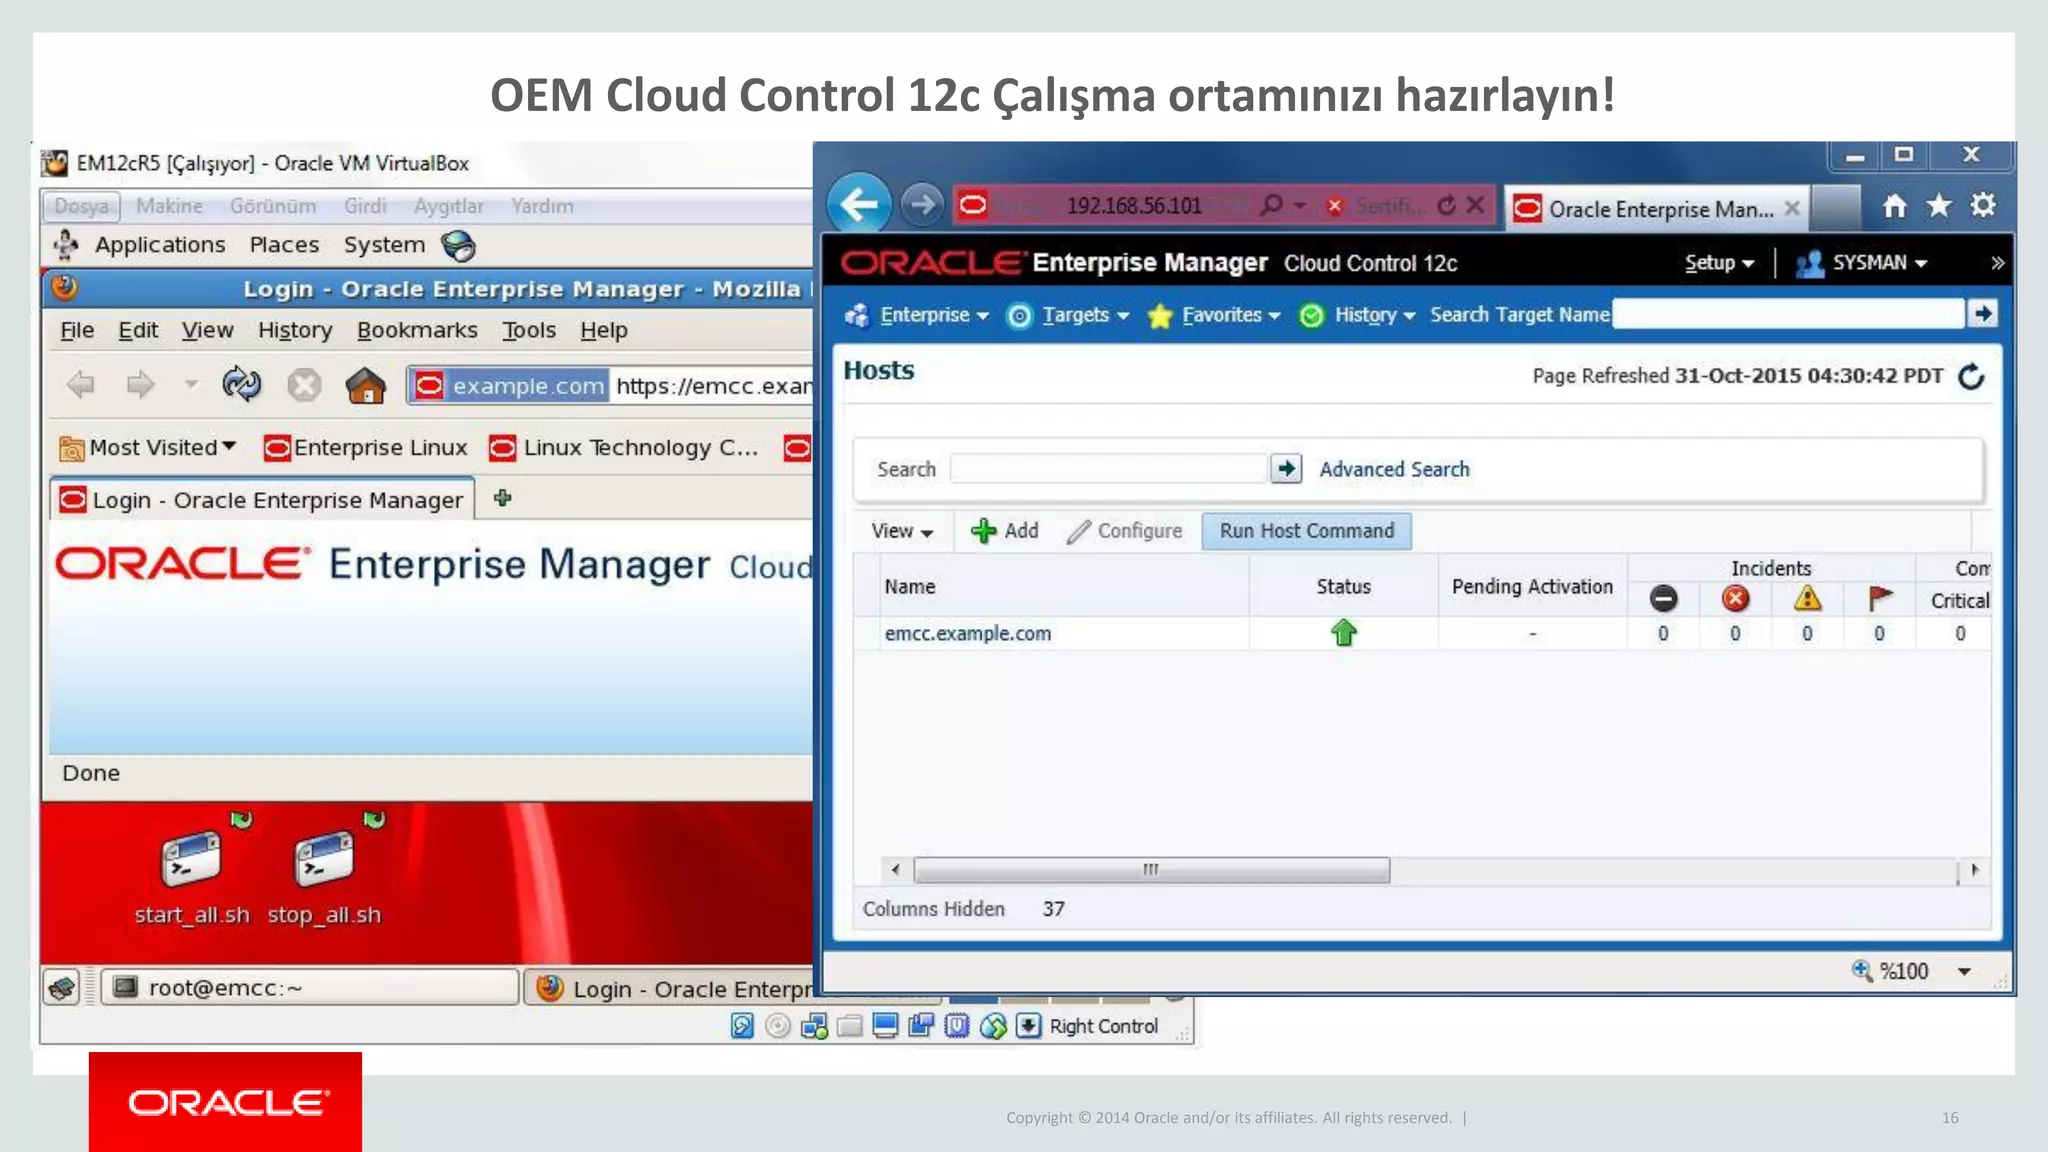The height and width of the screenshot is (1152, 2048).
Task: Click the Hosts search input field
Action: point(1108,468)
